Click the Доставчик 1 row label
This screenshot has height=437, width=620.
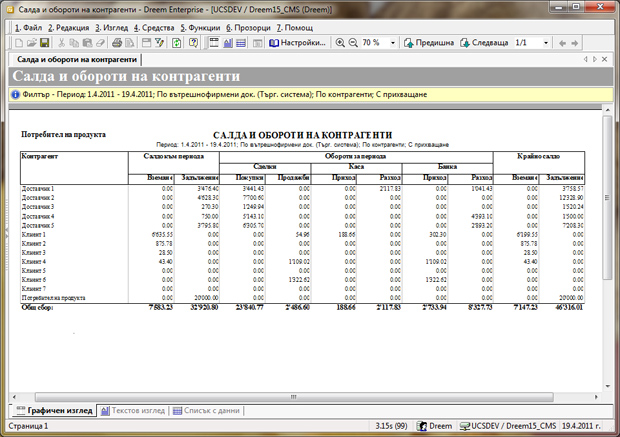coord(38,189)
